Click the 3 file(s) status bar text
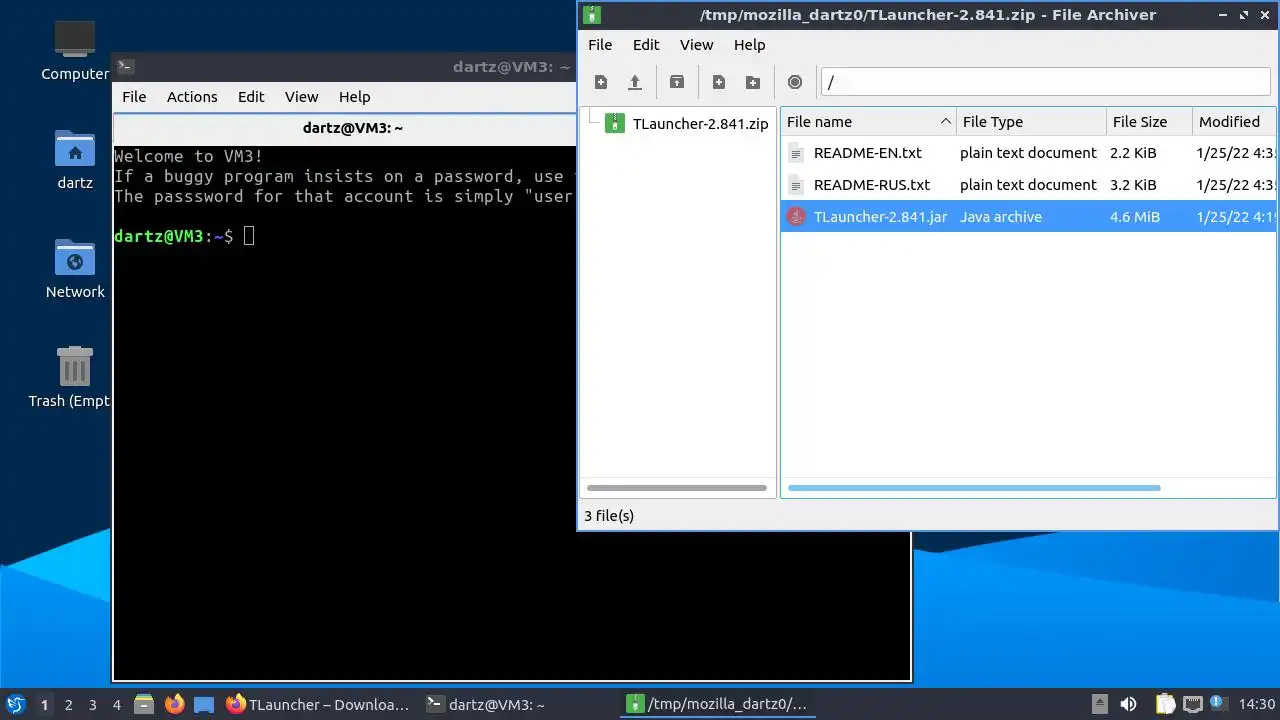 [609, 516]
